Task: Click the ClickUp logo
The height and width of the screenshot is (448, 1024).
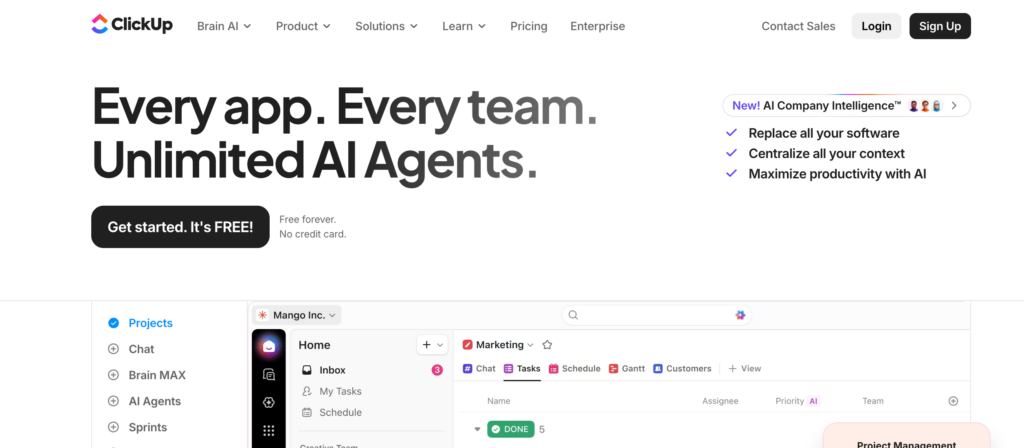Action: (x=131, y=25)
